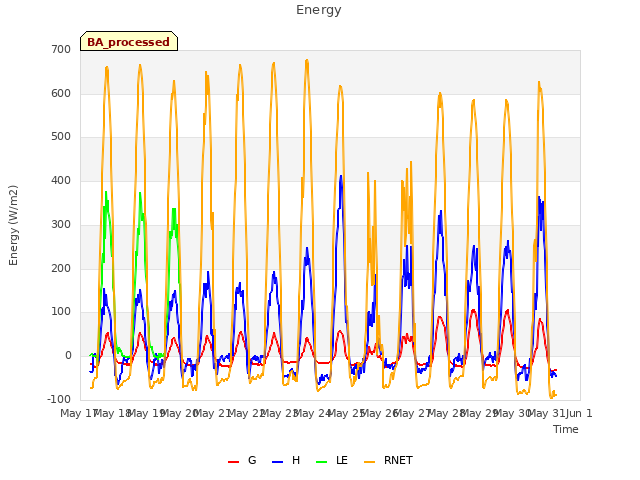
Task: Click the -100 y-axis tick value
Action: [59, 399]
